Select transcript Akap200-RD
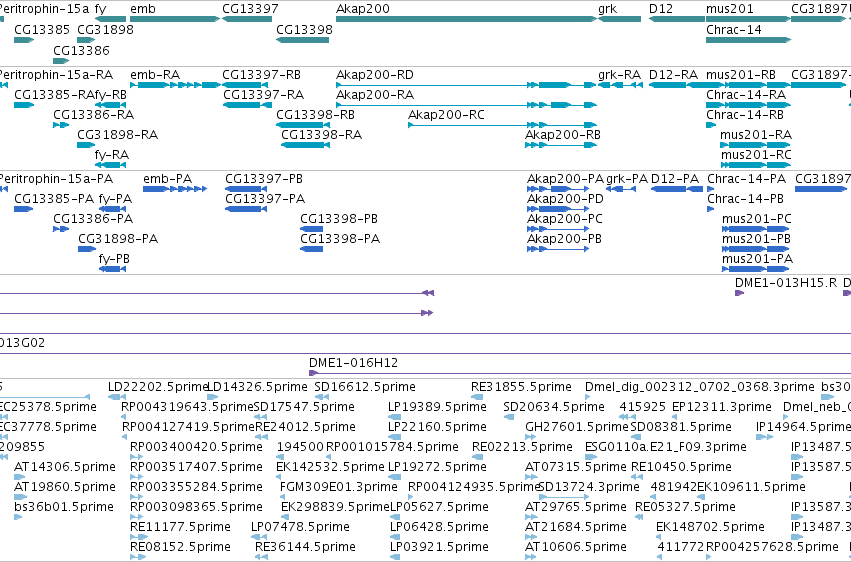 pyautogui.click(x=466, y=85)
